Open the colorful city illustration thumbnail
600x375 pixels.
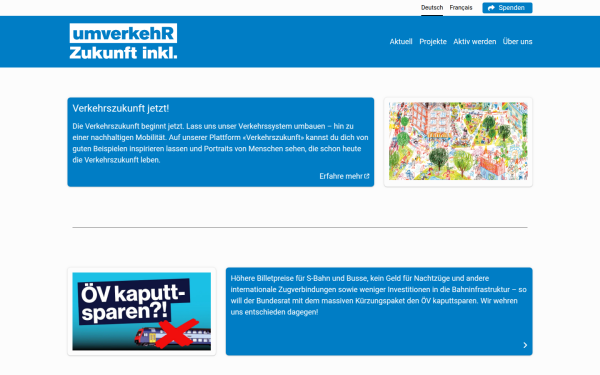(x=458, y=141)
